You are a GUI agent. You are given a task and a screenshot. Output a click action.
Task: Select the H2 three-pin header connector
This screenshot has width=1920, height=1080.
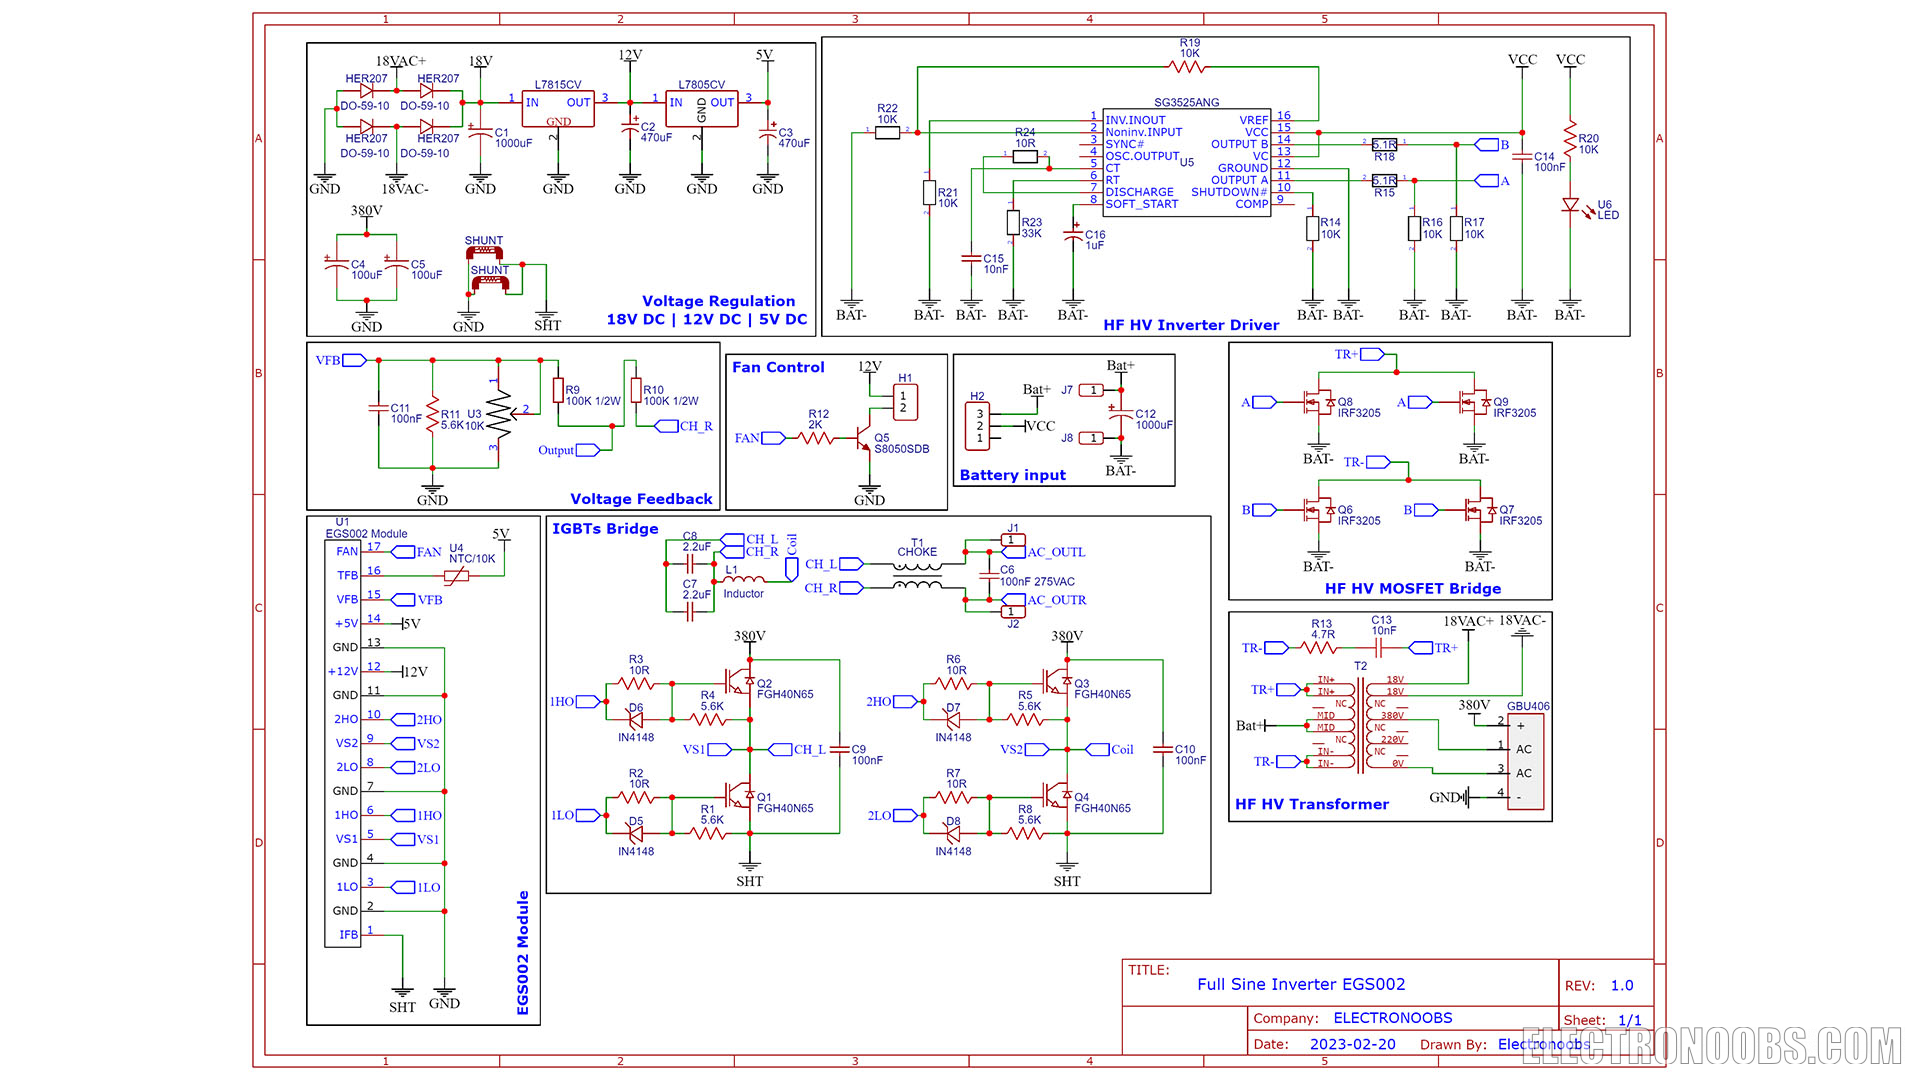(x=978, y=426)
